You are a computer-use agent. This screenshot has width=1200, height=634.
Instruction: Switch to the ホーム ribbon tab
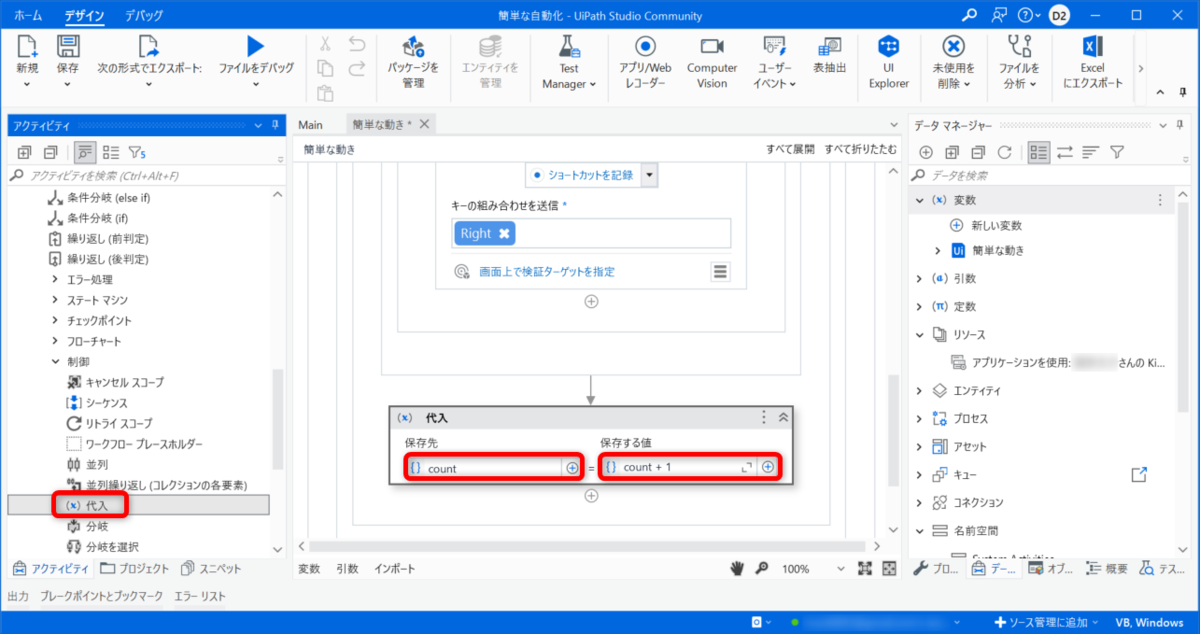tap(28, 16)
